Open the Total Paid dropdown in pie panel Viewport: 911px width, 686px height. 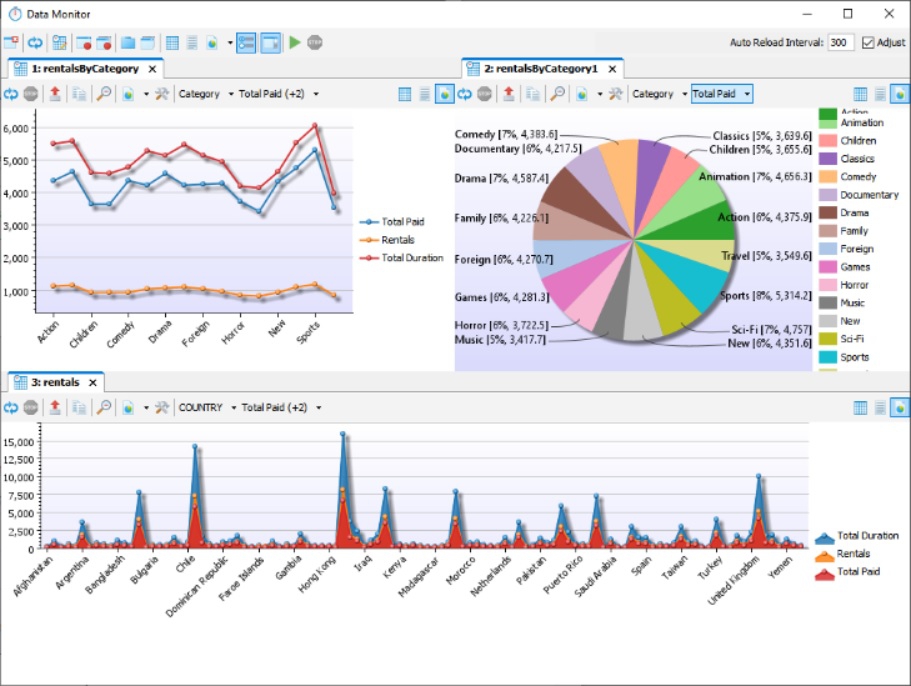722,94
